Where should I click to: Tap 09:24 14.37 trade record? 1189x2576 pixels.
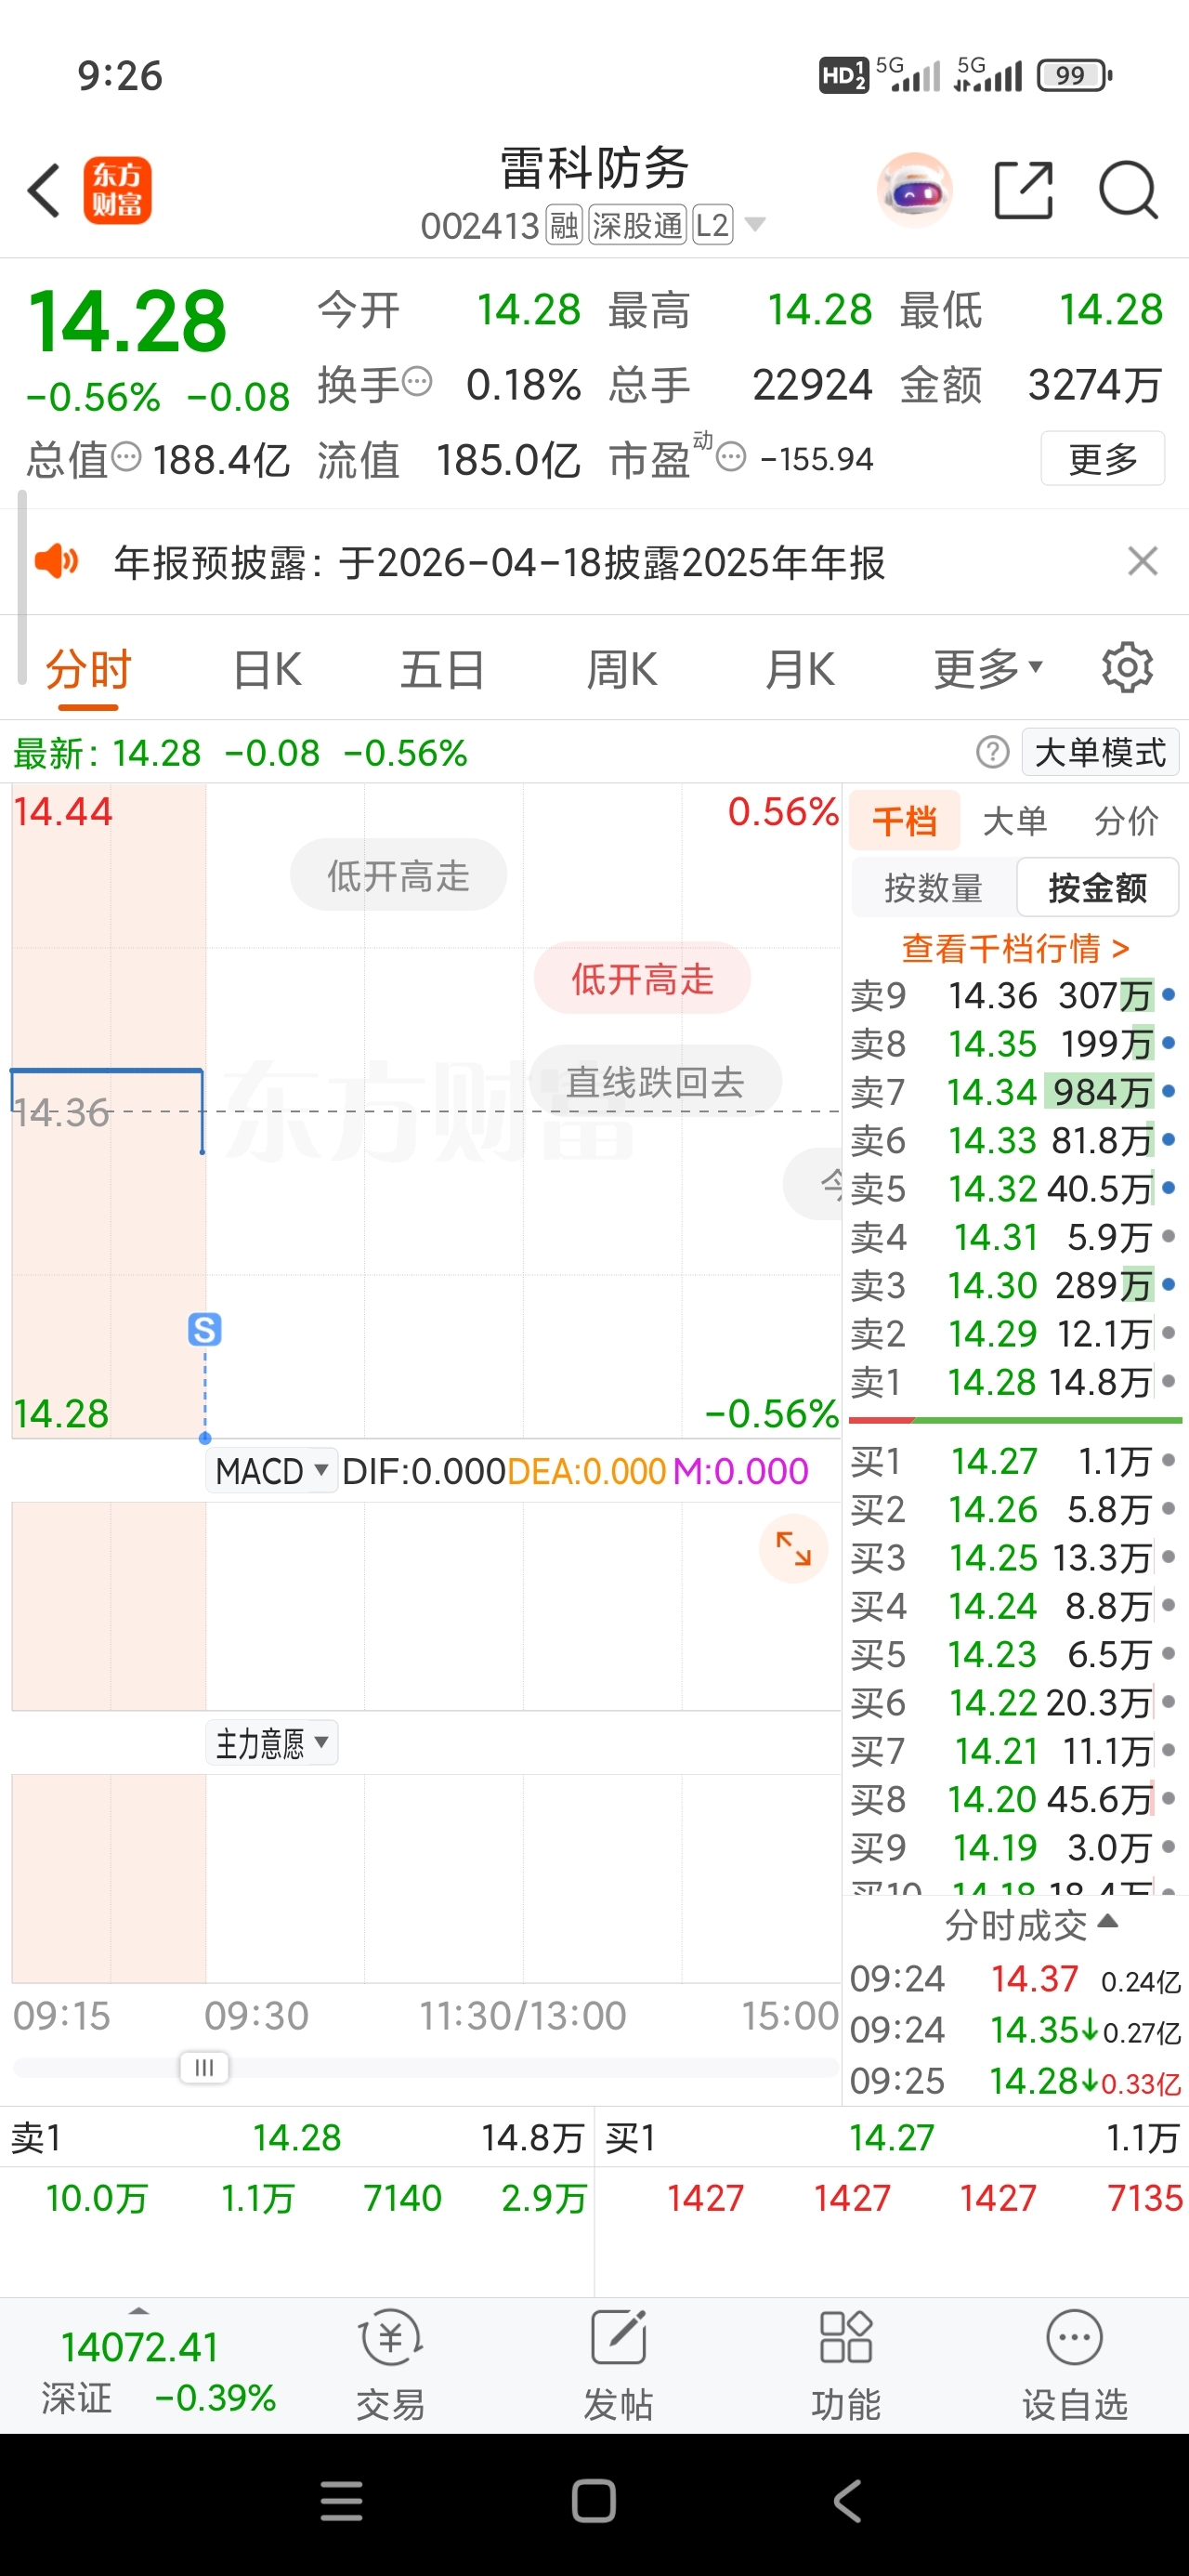[1015, 1979]
